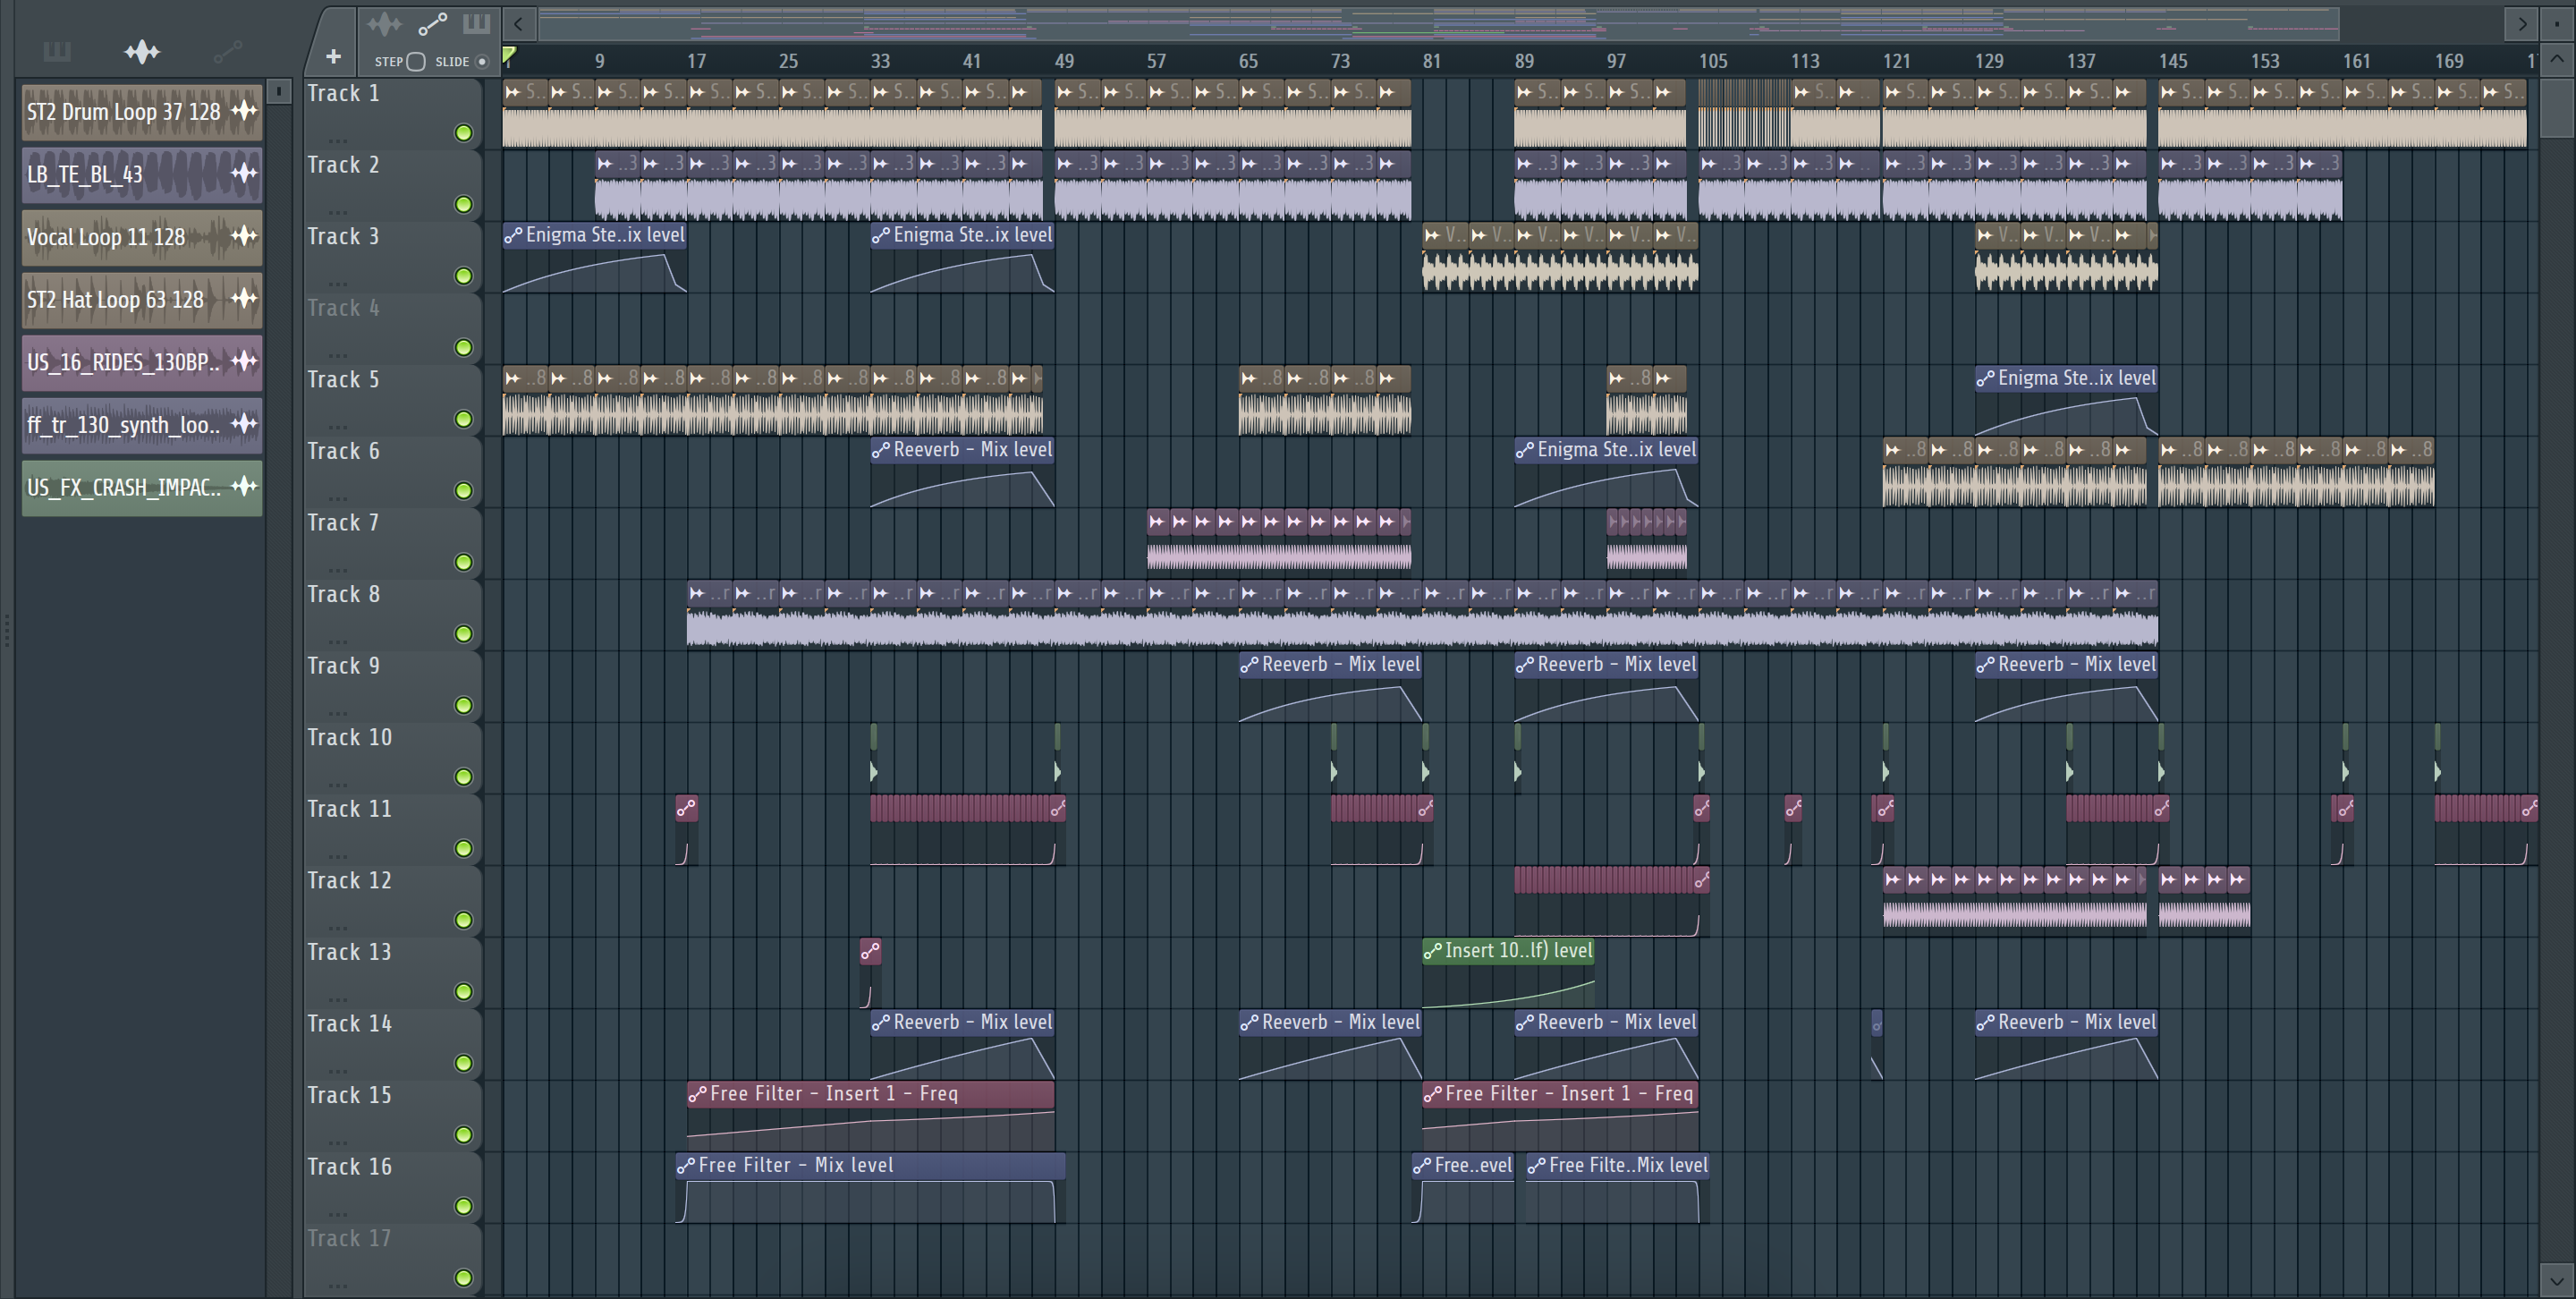Click automation icon of Insert 10 level clip
This screenshot has height=1299, width=2576.
click(1433, 951)
